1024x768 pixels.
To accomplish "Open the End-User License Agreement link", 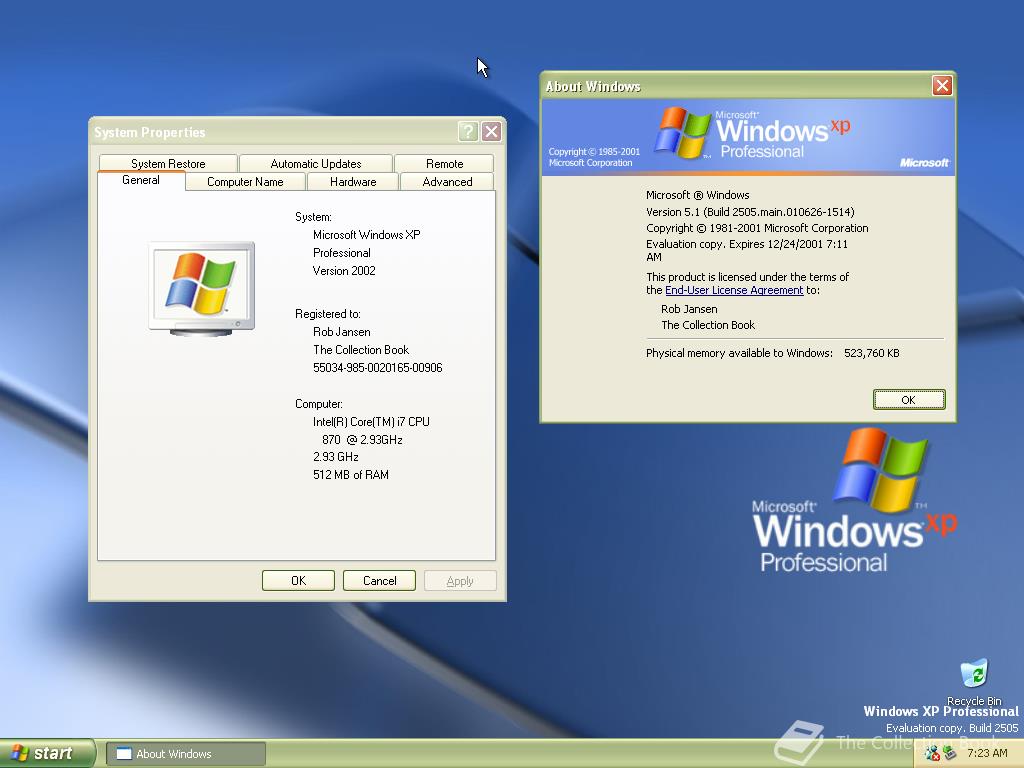I will pyautogui.click(x=733, y=290).
